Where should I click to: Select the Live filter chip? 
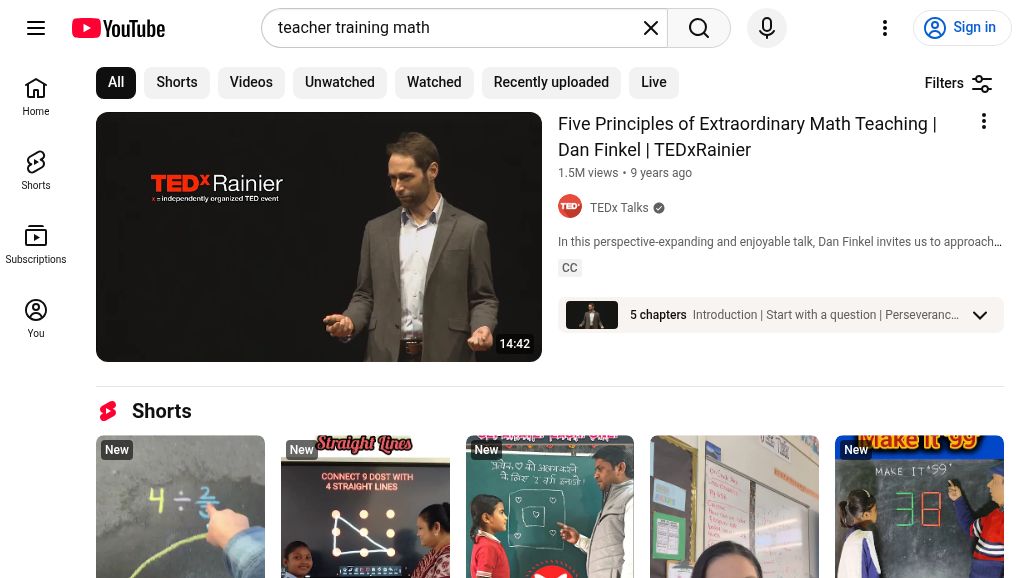click(x=654, y=83)
